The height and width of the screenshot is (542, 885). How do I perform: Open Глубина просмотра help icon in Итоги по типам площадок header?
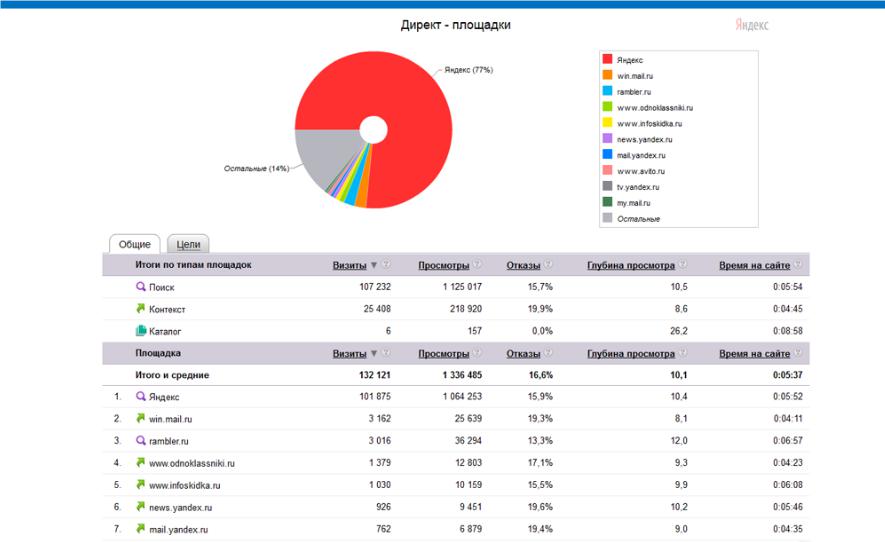point(683,265)
